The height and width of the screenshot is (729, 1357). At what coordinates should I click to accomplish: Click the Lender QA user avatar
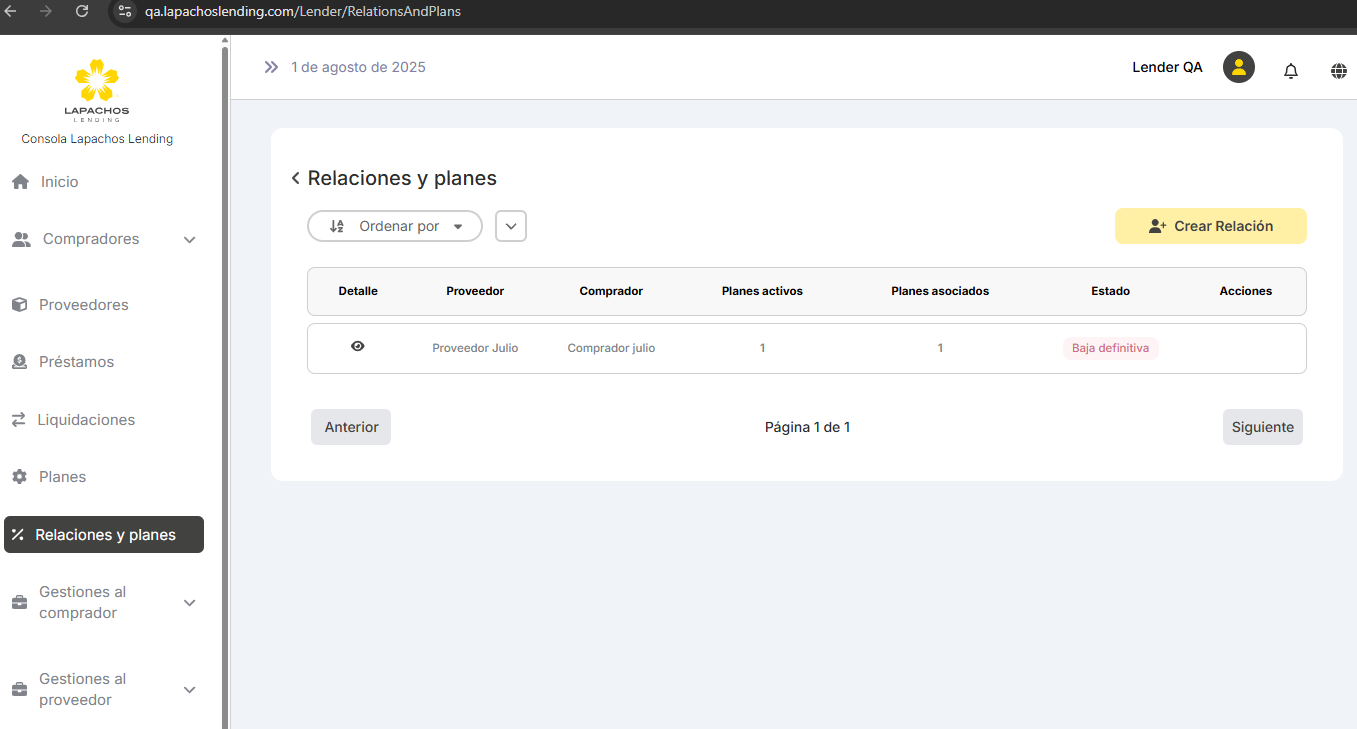click(x=1238, y=67)
